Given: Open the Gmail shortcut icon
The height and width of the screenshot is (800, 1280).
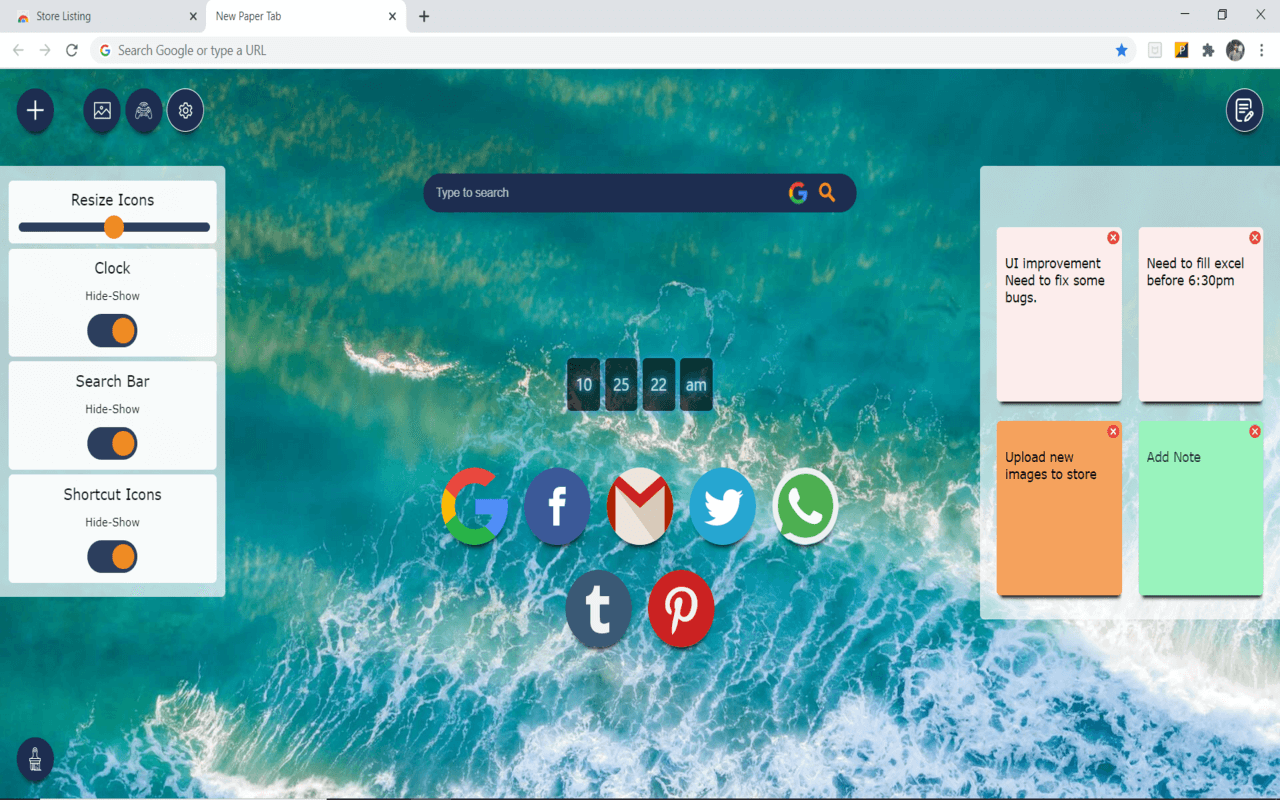Looking at the screenshot, I should click(640, 506).
